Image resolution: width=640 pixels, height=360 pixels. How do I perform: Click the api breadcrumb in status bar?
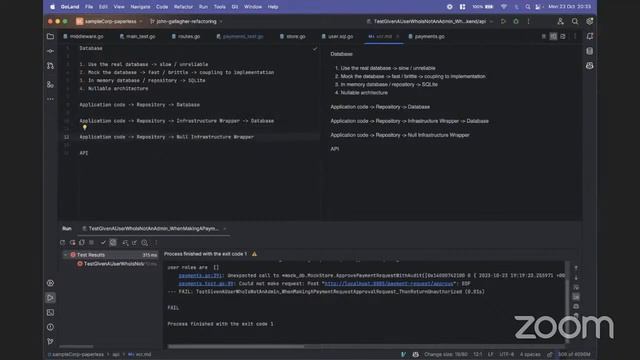tap(116, 354)
